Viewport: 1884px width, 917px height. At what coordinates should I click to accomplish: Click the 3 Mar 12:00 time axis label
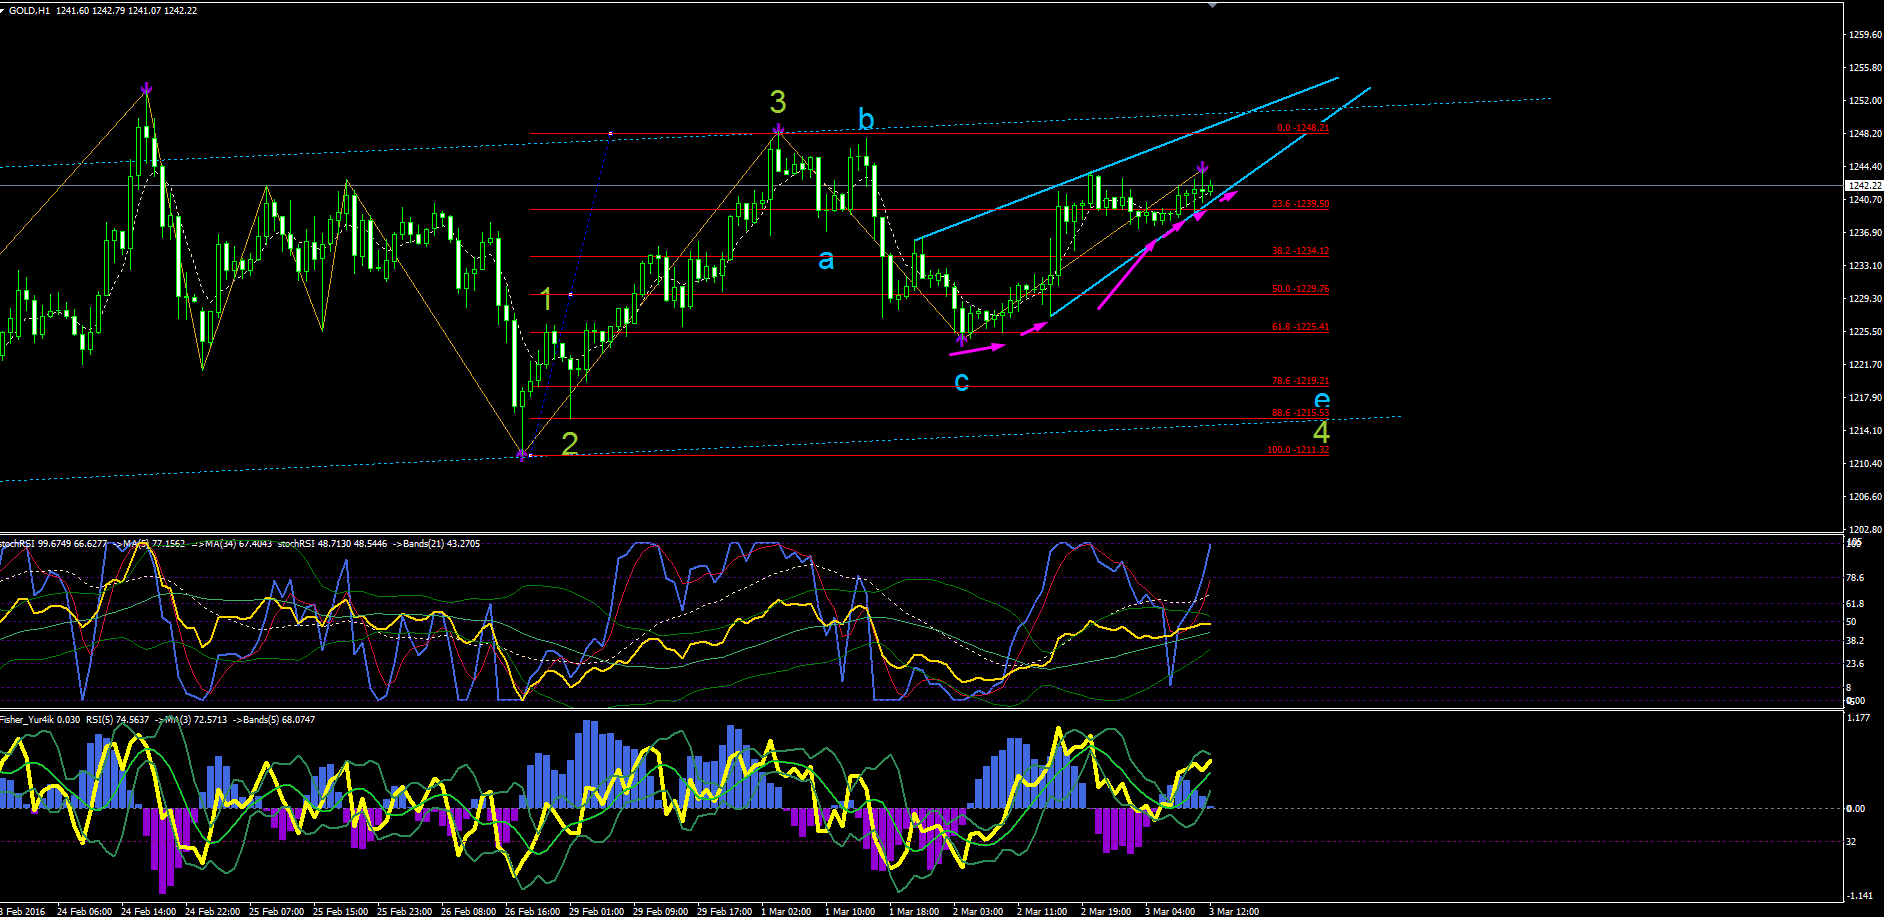pyautogui.click(x=1234, y=911)
